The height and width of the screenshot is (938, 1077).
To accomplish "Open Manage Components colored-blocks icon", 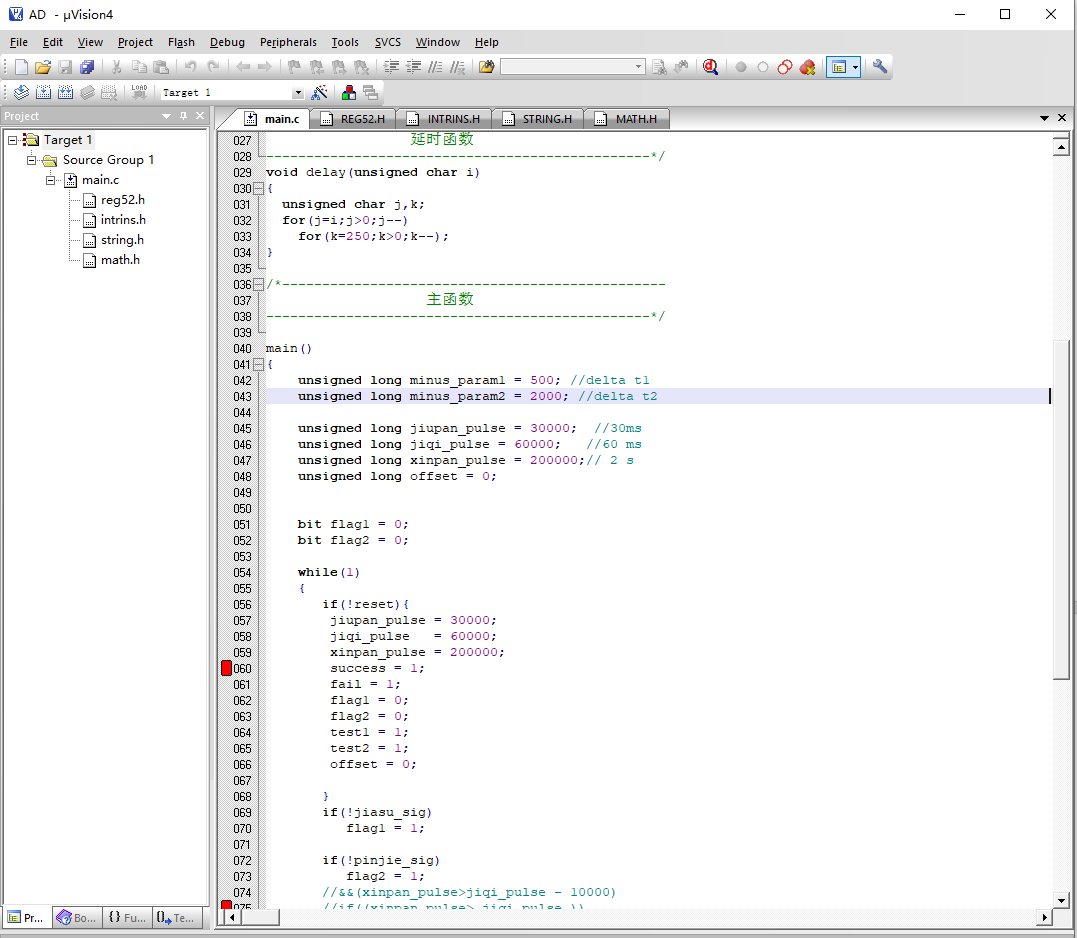I will point(349,92).
